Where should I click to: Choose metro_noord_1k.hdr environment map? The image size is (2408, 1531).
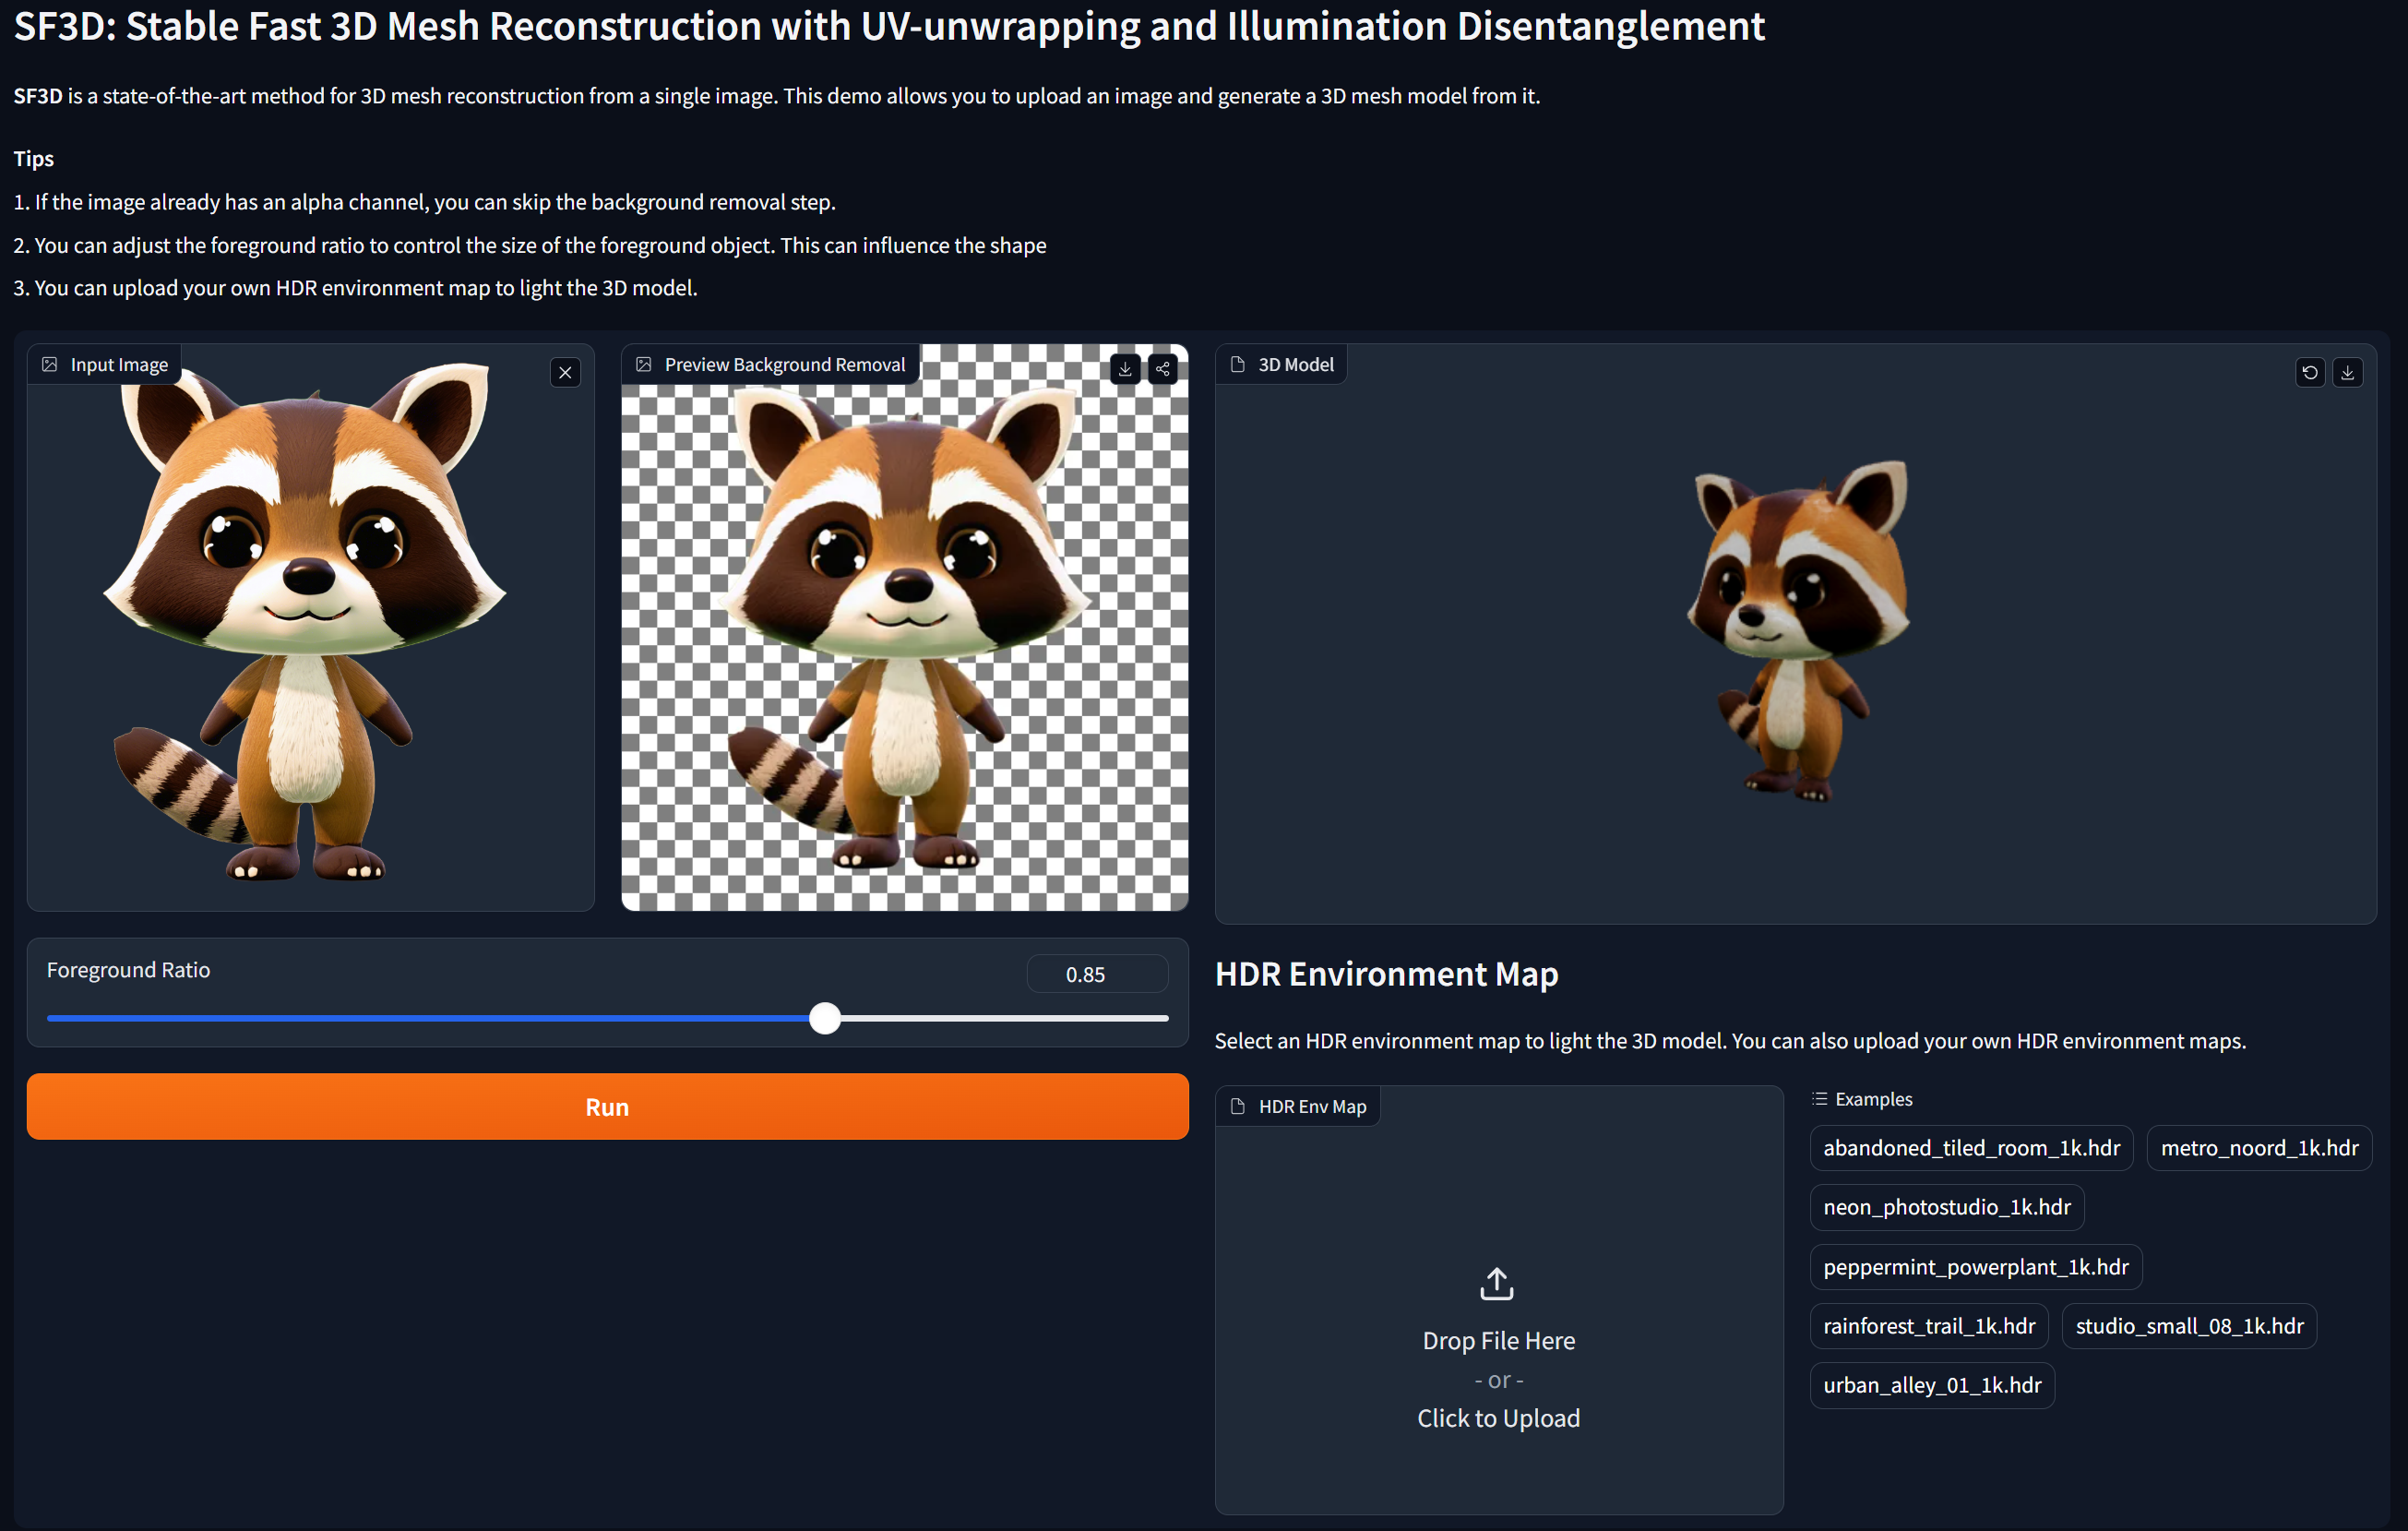(2258, 1148)
